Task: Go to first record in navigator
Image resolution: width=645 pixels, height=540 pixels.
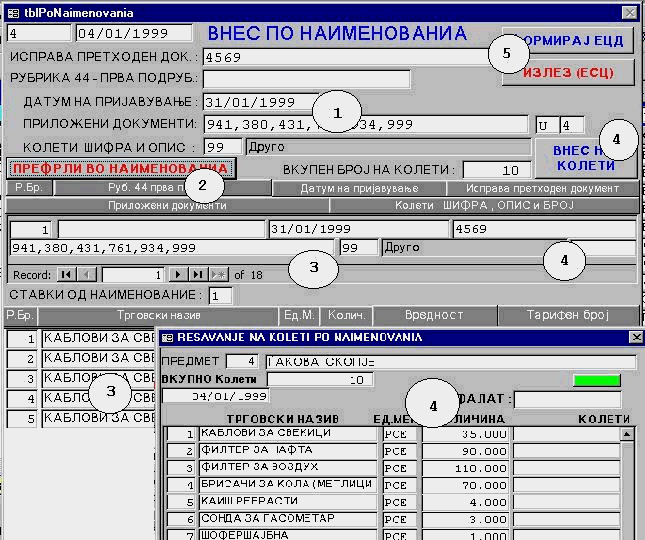Action: click(66, 274)
